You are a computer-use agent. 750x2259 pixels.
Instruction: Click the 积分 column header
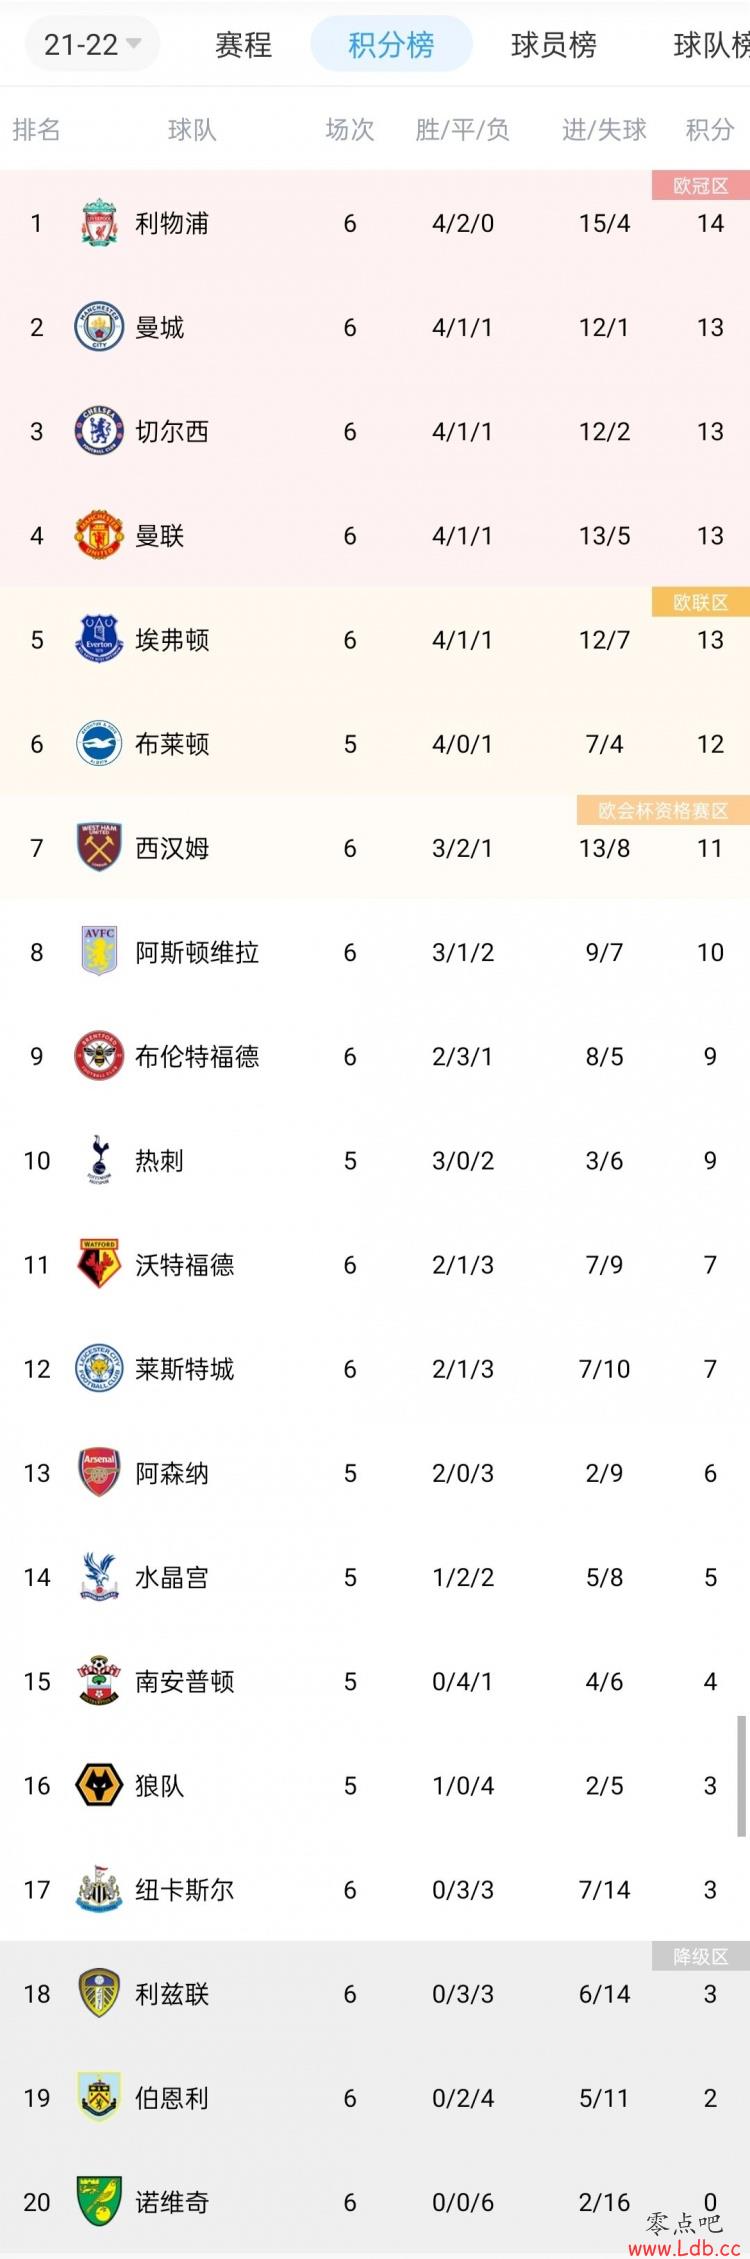[710, 129]
